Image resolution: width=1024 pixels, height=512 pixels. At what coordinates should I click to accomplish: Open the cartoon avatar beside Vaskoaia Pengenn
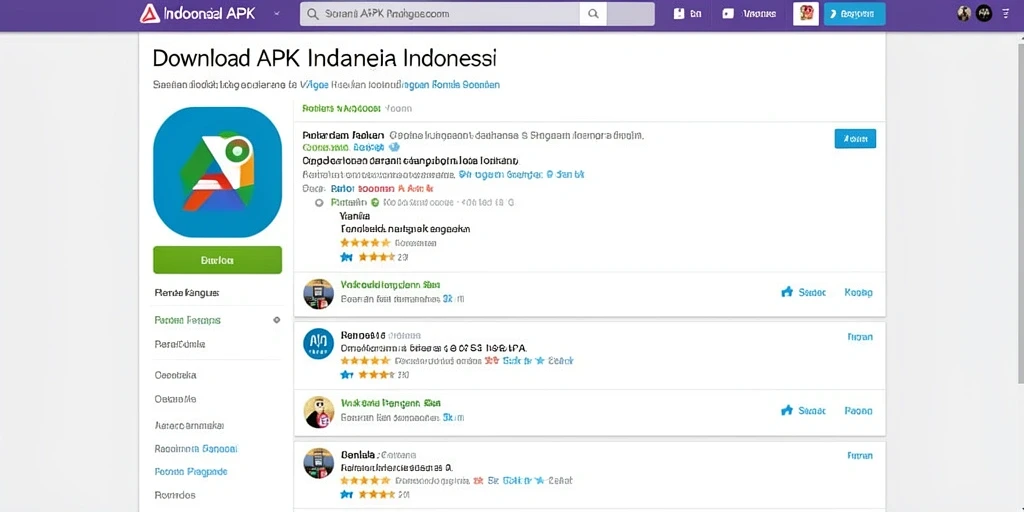[x=319, y=412]
